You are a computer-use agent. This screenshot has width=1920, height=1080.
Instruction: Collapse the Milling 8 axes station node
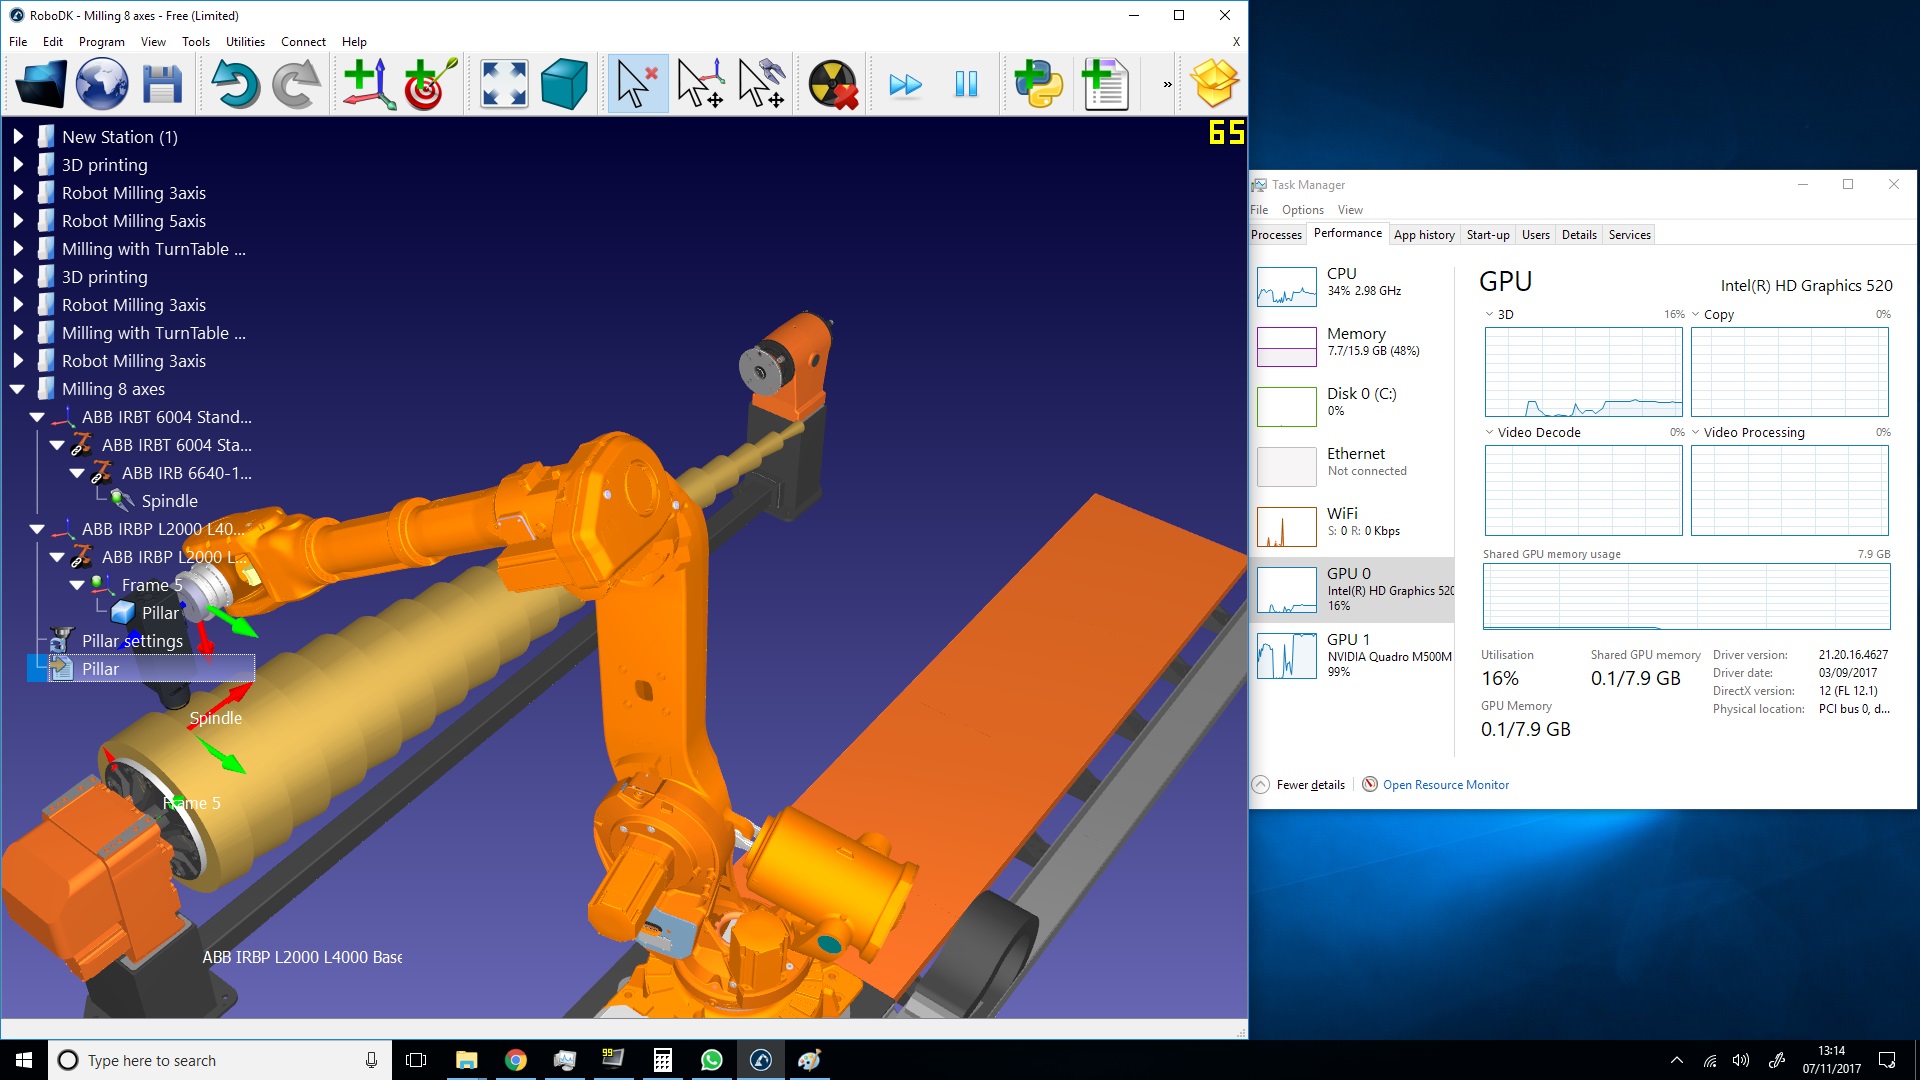coord(18,389)
